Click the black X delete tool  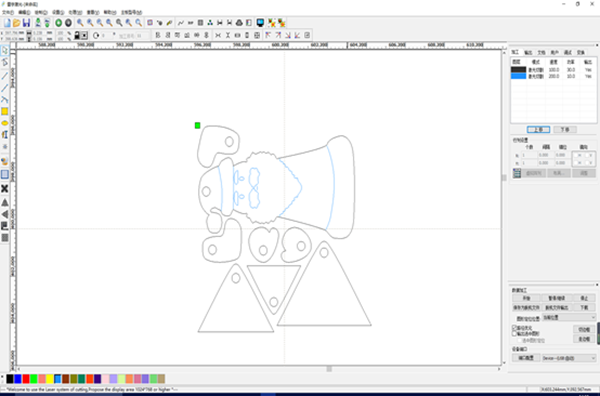(x=5, y=189)
